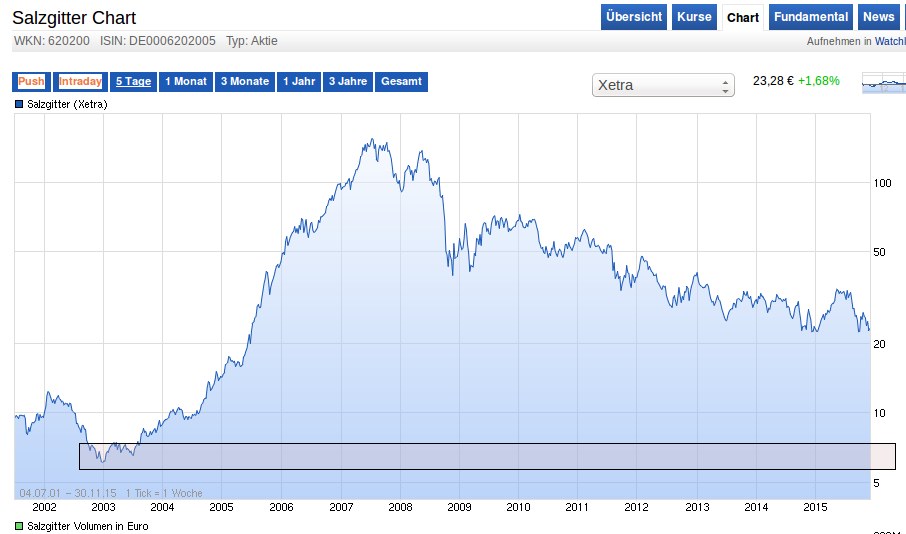Switch to the Kurse tab
Image resolution: width=906 pixels, height=534 pixels.
(694, 17)
